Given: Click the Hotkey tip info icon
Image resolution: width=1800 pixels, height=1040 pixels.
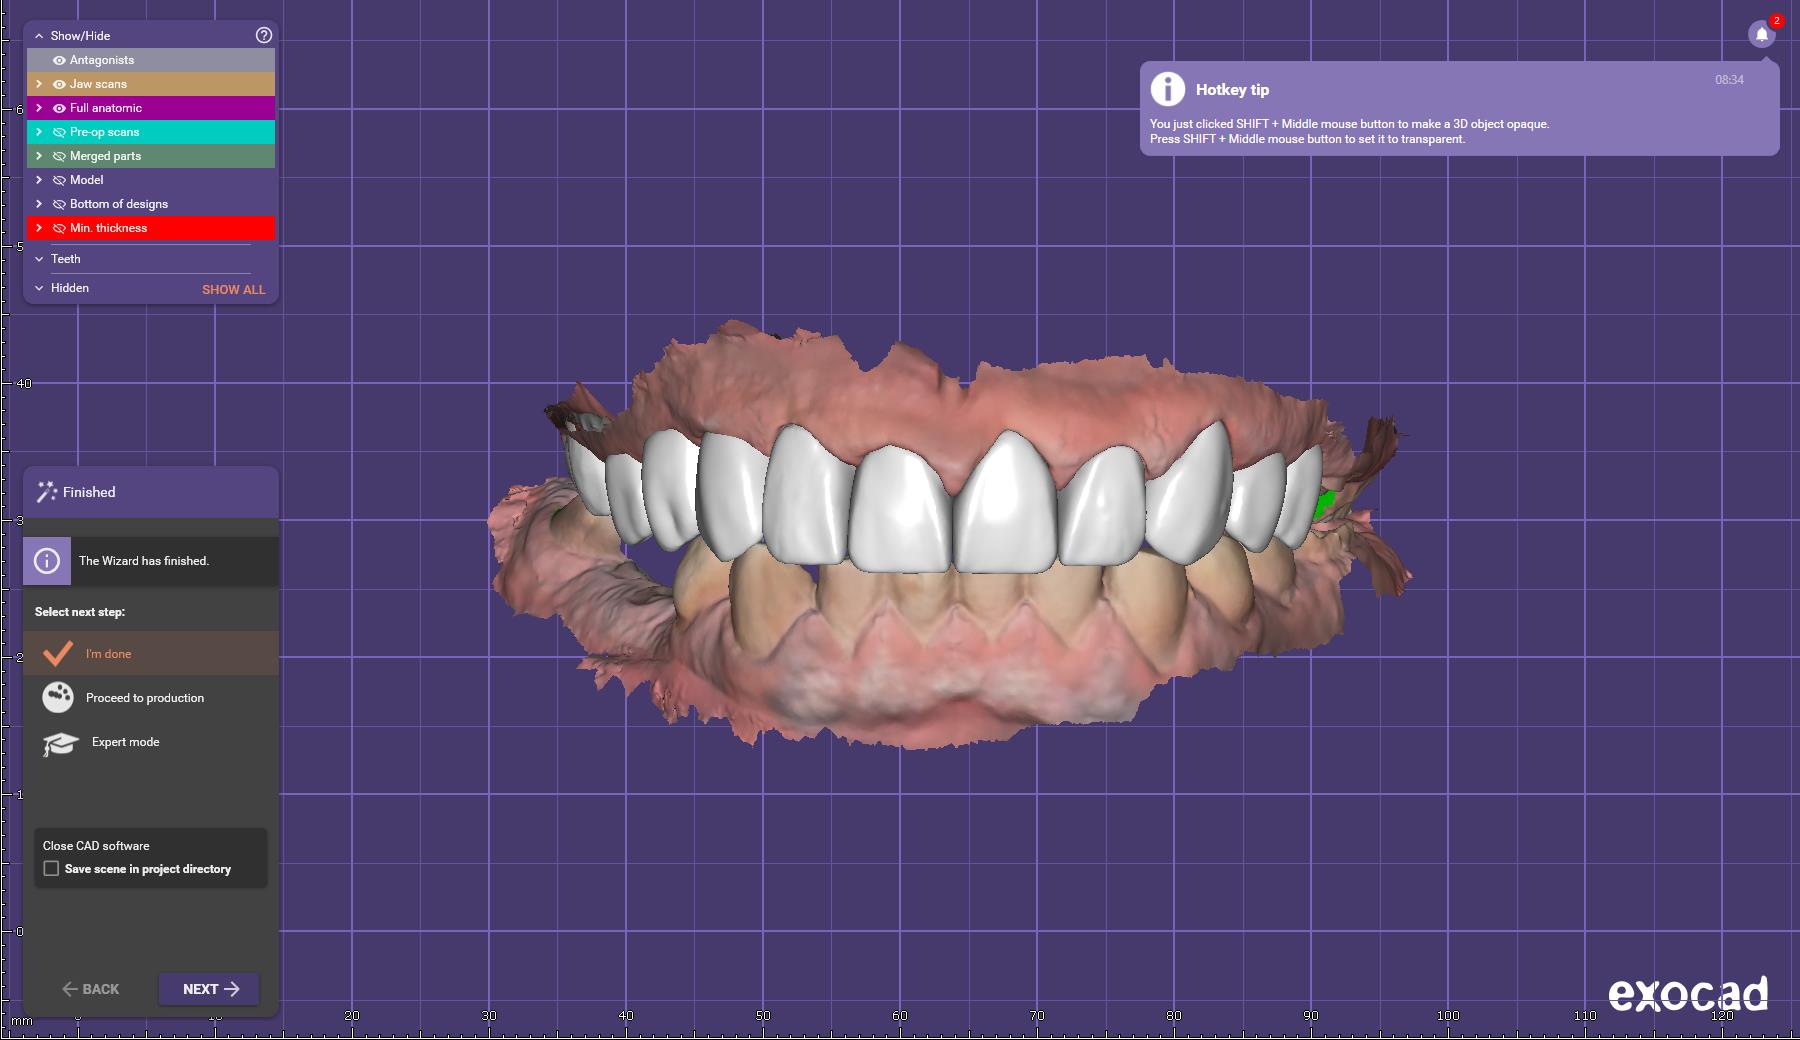Looking at the screenshot, I should click(1167, 89).
